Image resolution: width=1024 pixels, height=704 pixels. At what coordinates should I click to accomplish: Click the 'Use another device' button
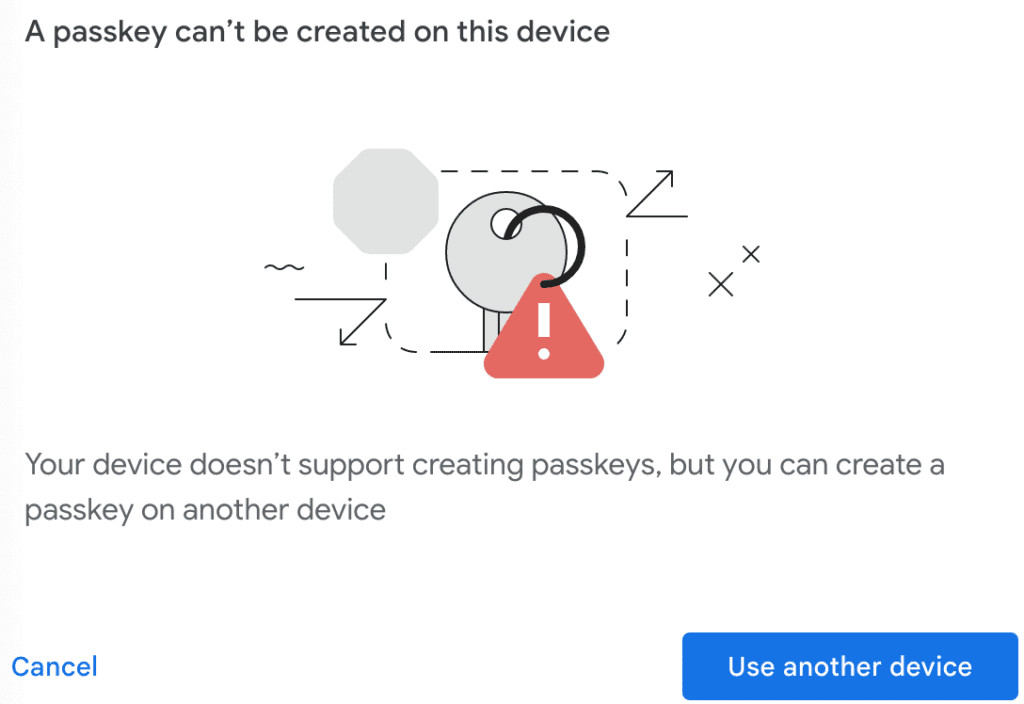(x=849, y=666)
